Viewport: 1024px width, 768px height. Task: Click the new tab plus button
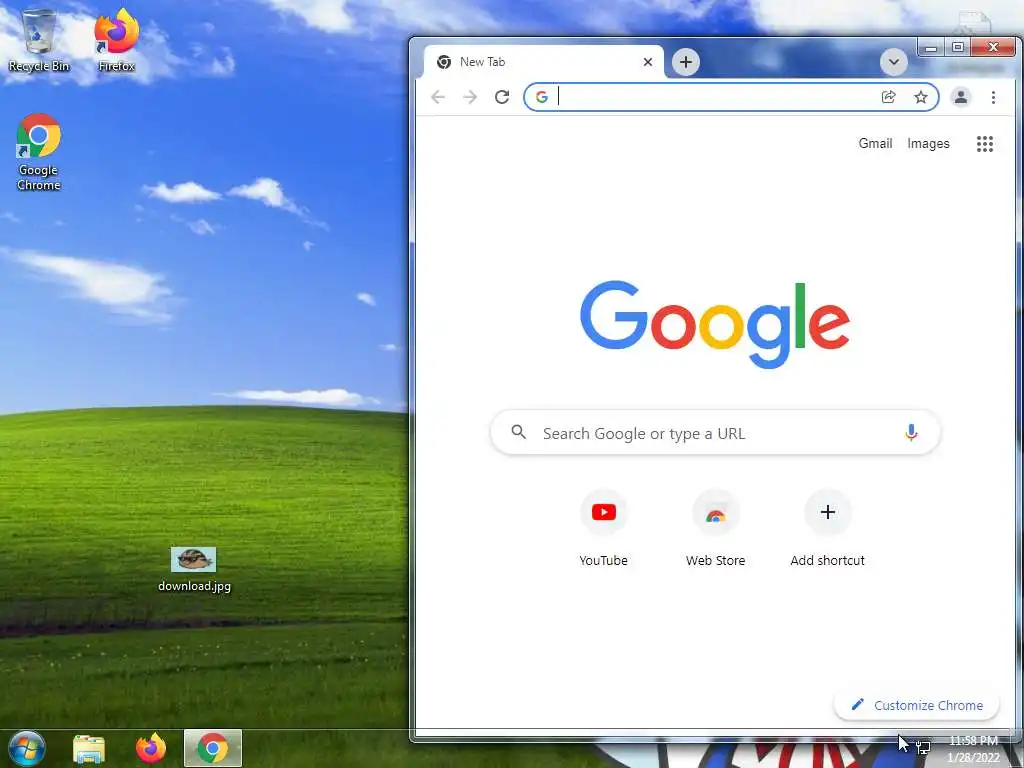click(x=686, y=62)
